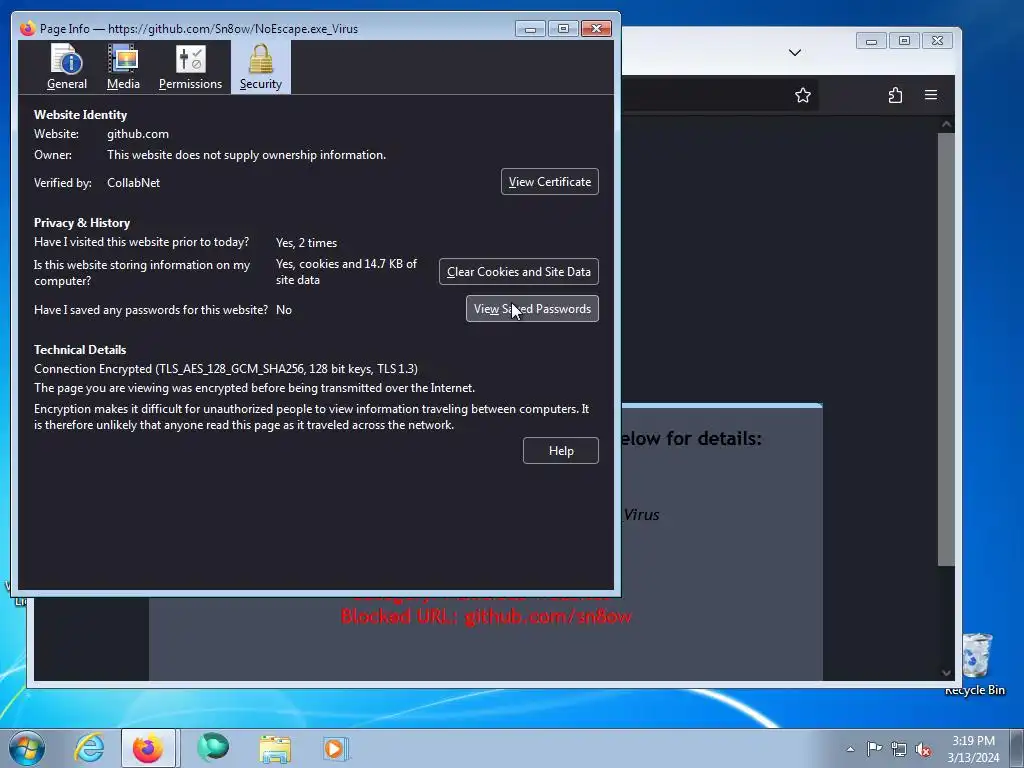Click the Connection Encrypted details line
Screen dimensions: 1024x768
point(226,369)
